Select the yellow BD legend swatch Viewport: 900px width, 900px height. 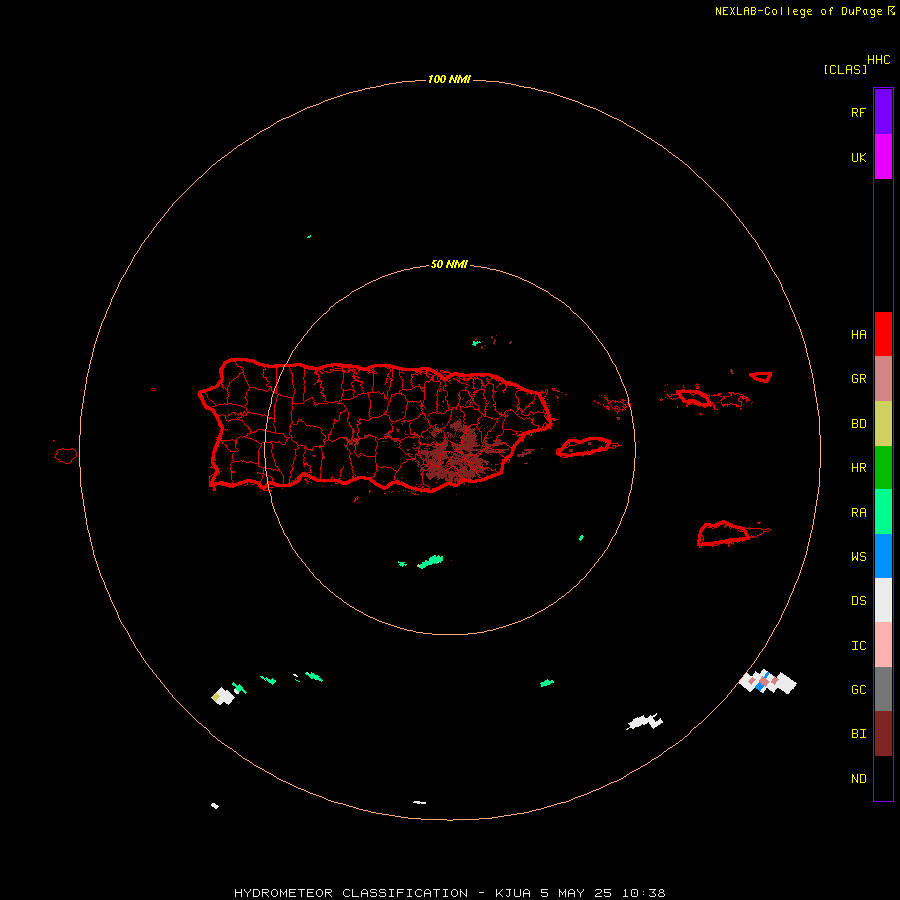coord(883,424)
